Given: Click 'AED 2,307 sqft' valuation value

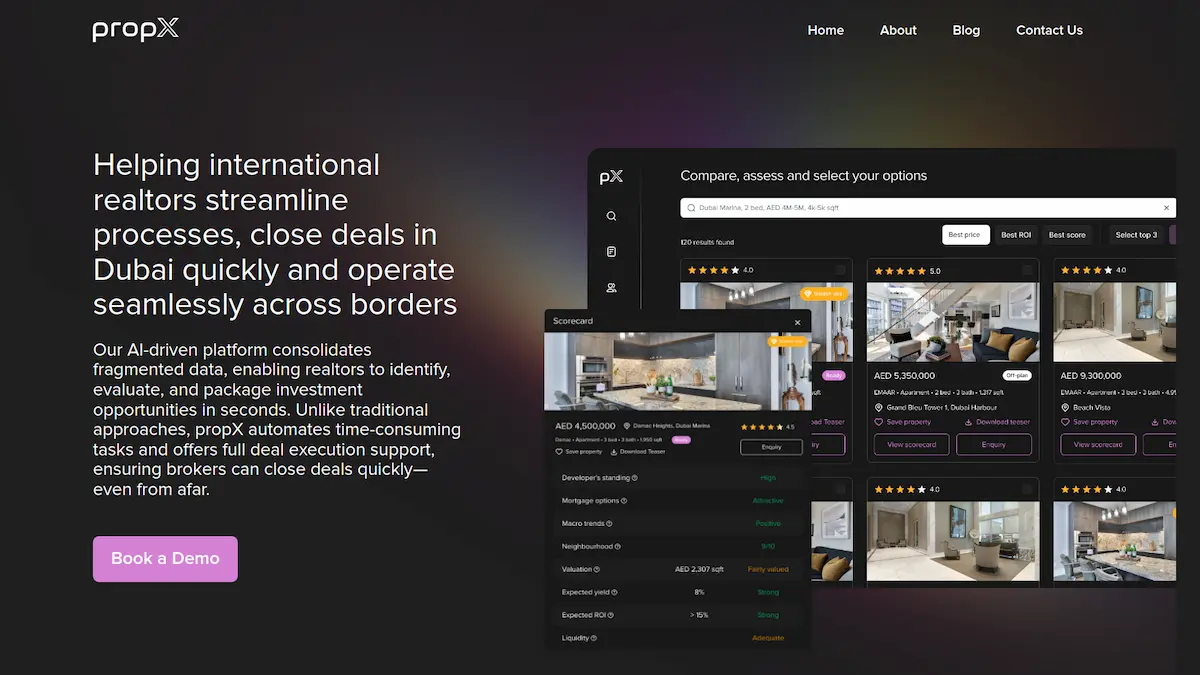Looking at the screenshot, I should (699, 569).
